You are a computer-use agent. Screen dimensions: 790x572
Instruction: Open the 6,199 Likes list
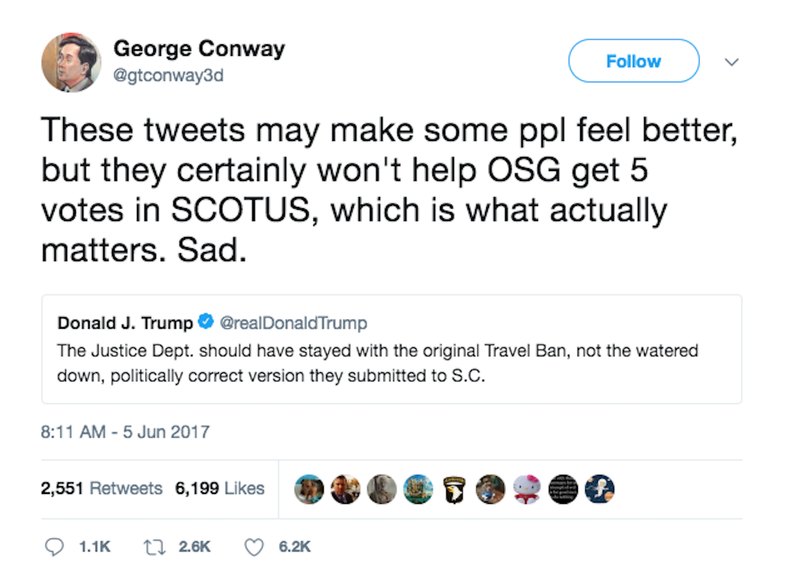[219, 488]
